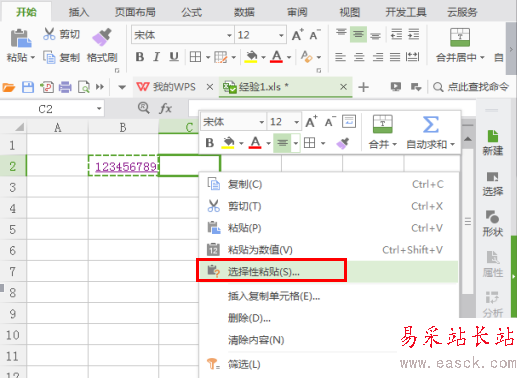Click the Copy icon in ribbon
This screenshot has width=517, height=378.
49,57
